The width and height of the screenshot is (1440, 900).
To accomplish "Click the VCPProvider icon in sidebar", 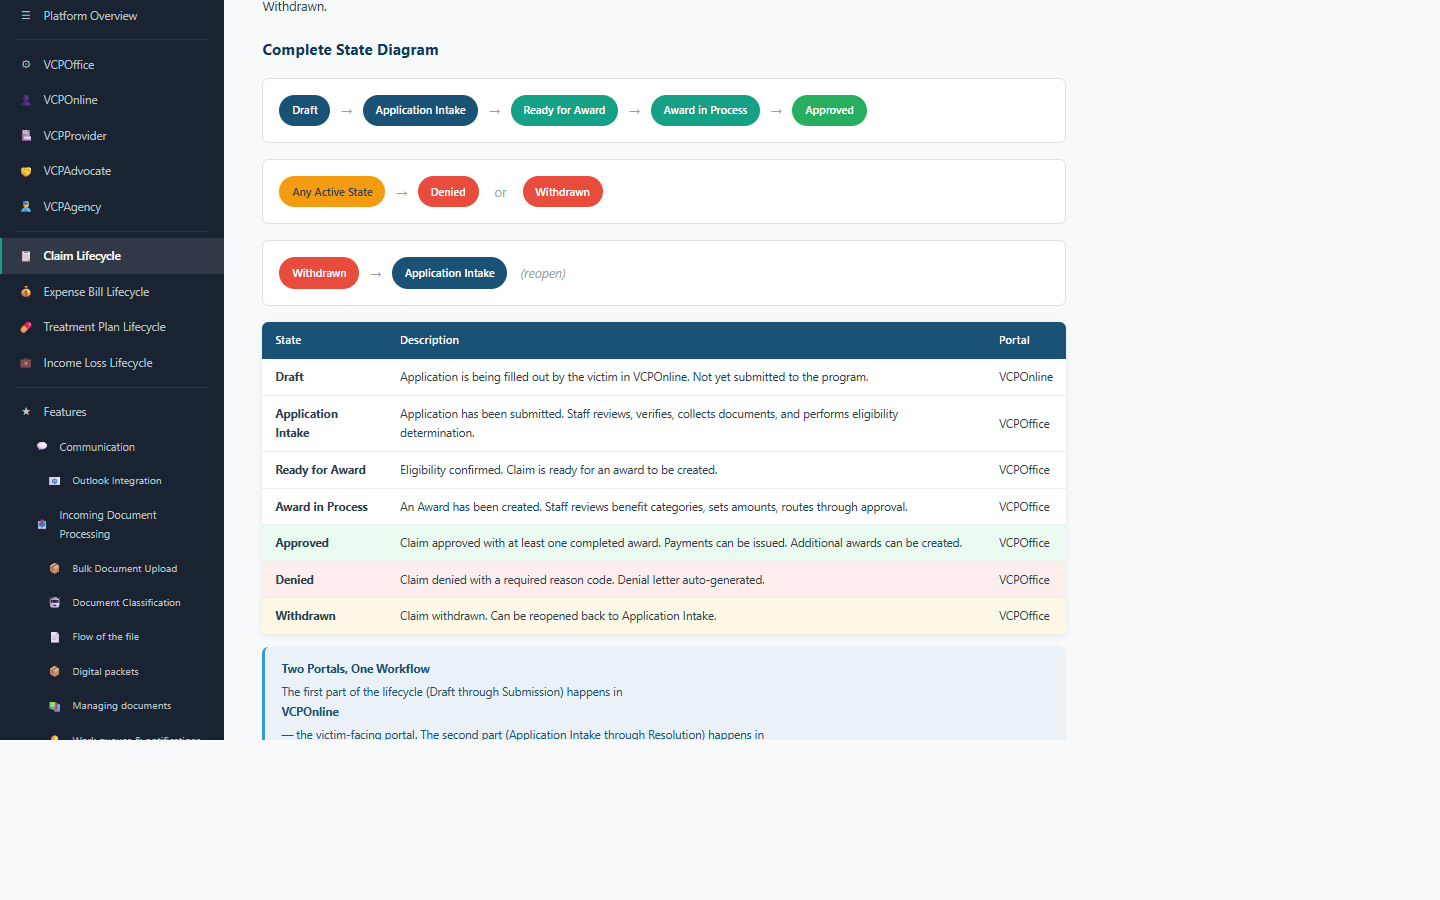I will (26, 136).
